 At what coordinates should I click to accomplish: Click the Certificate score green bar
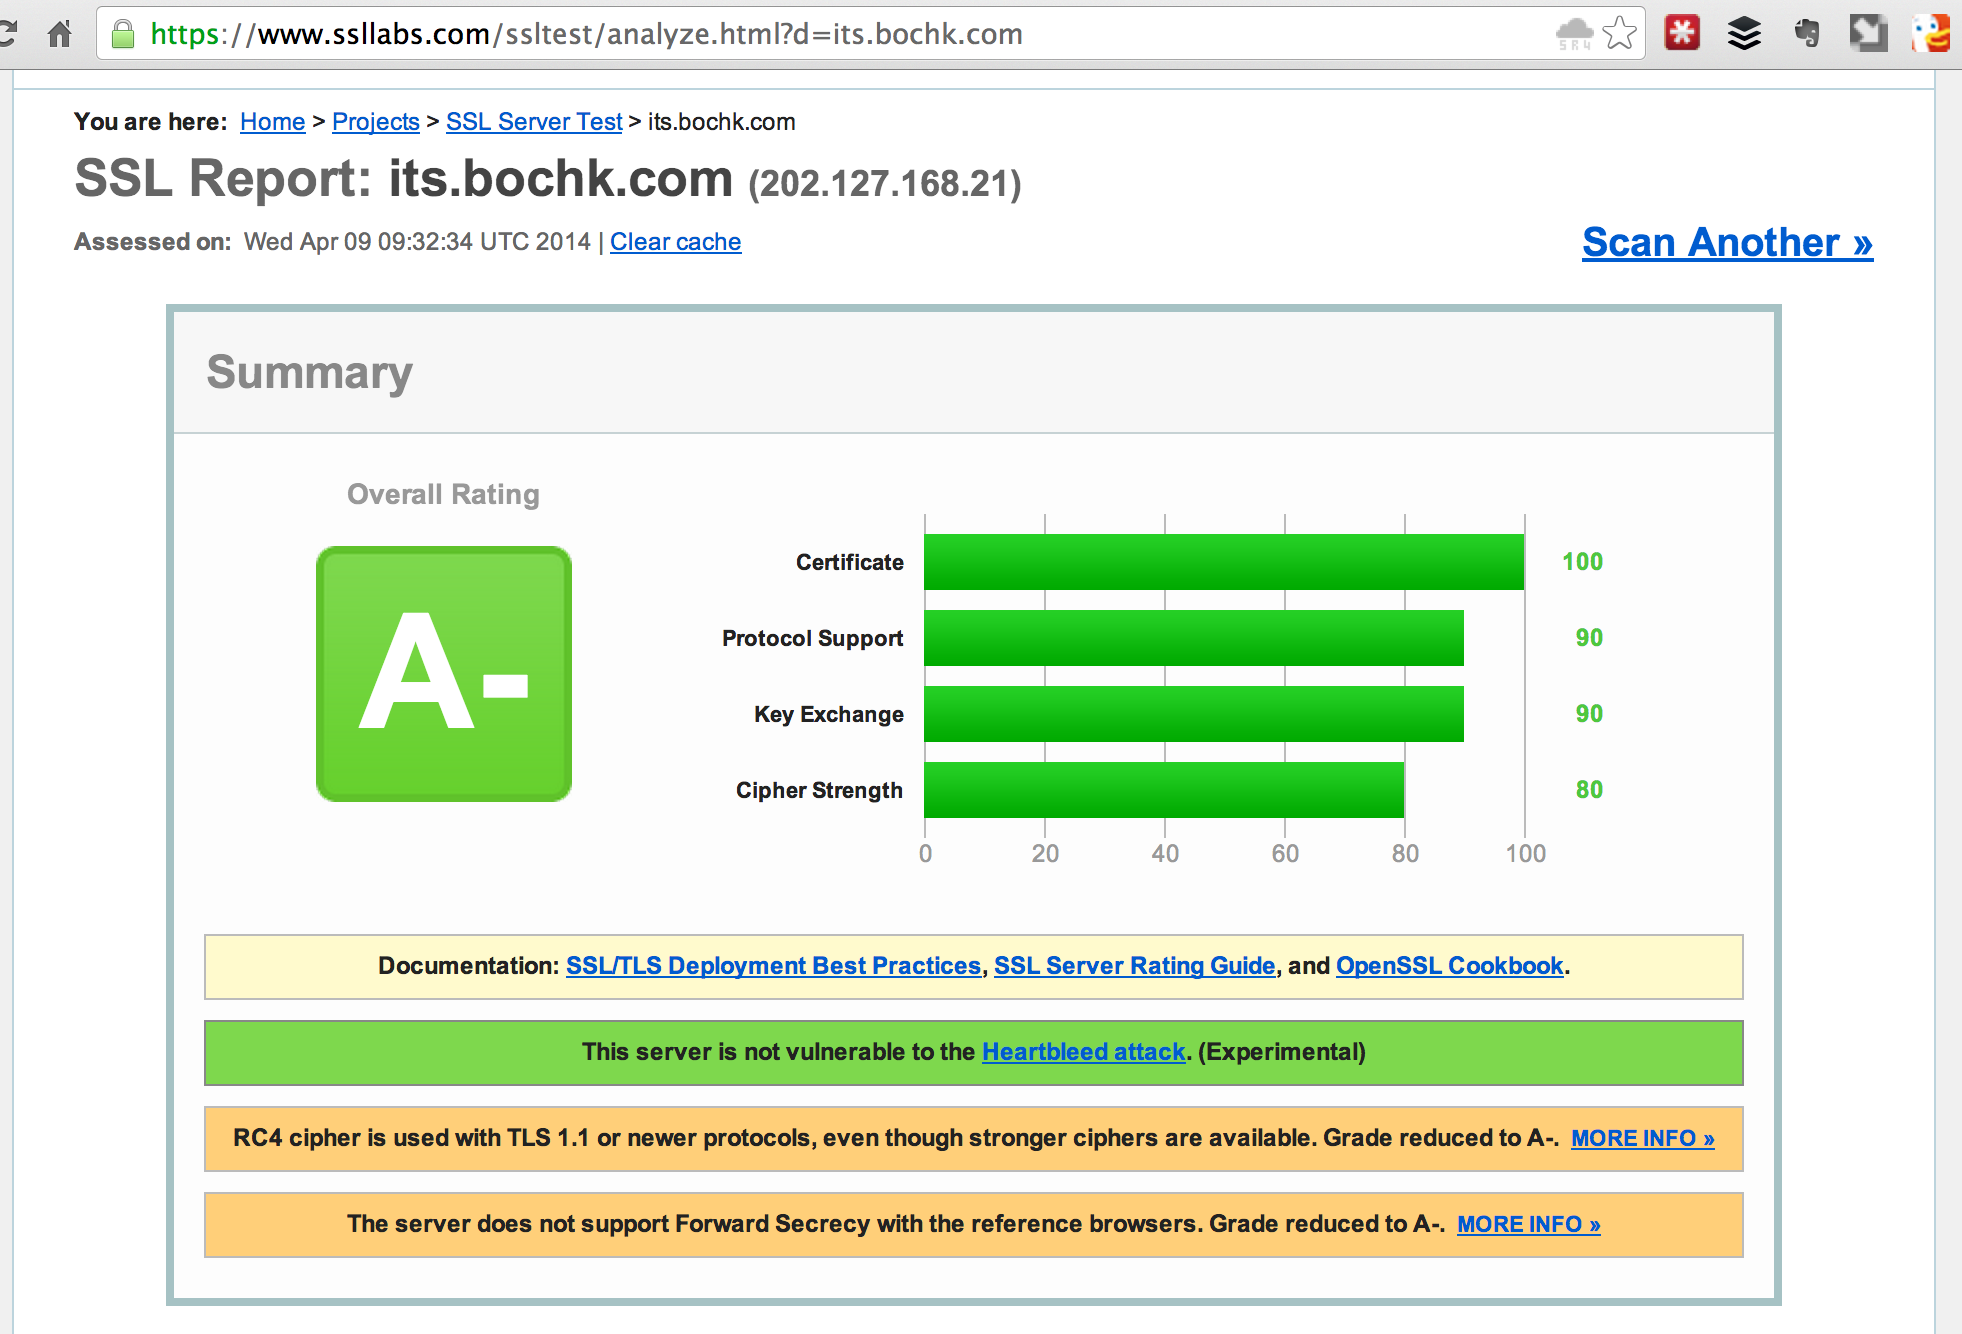pos(1223,562)
